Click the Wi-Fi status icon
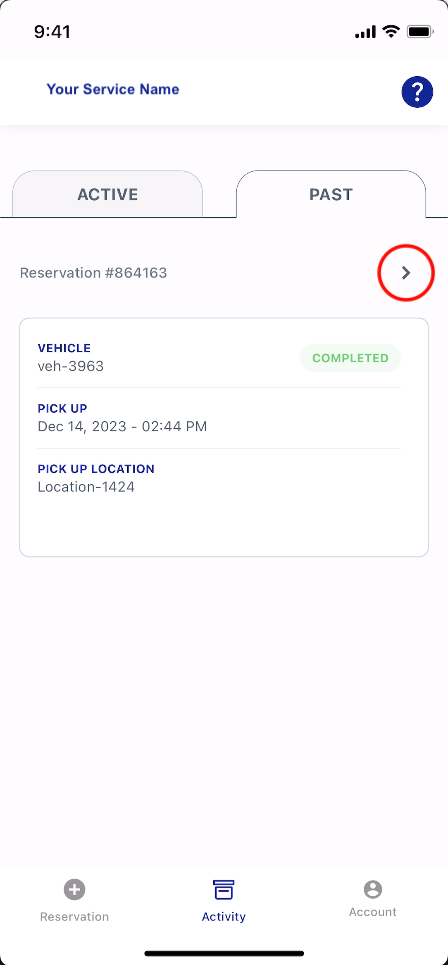Image resolution: width=448 pixels, height=965 pixels. click(x=391, y=31)
